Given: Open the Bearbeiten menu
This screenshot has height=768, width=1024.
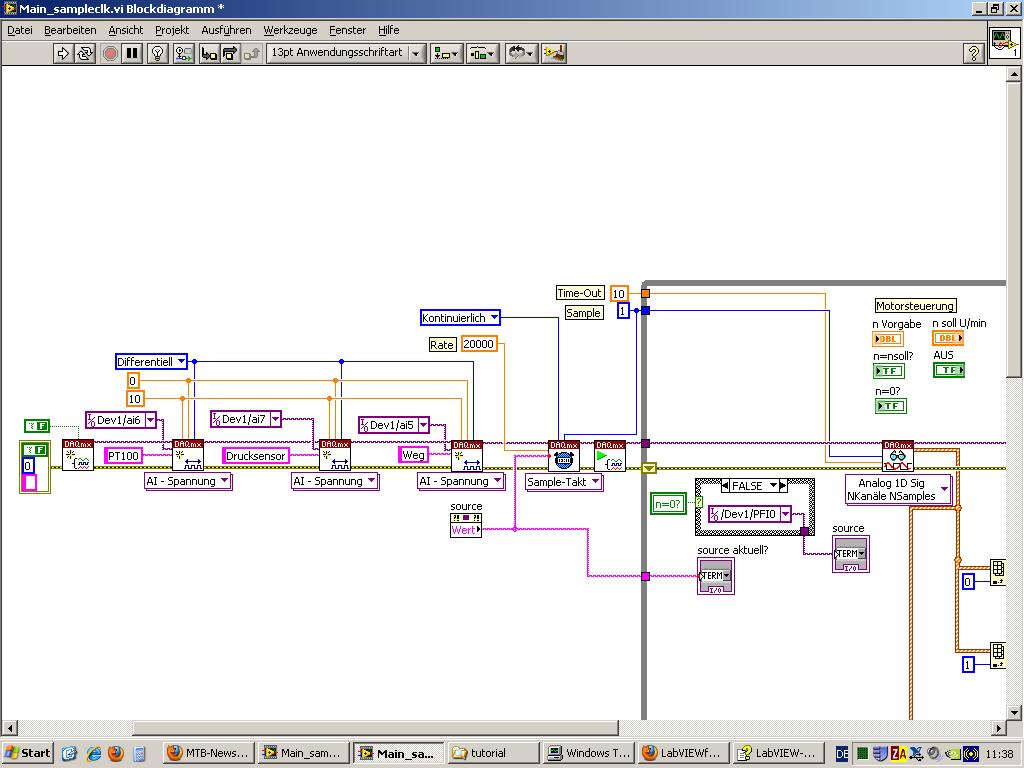Looking at the screenshot, I should [x=70, y=30].
